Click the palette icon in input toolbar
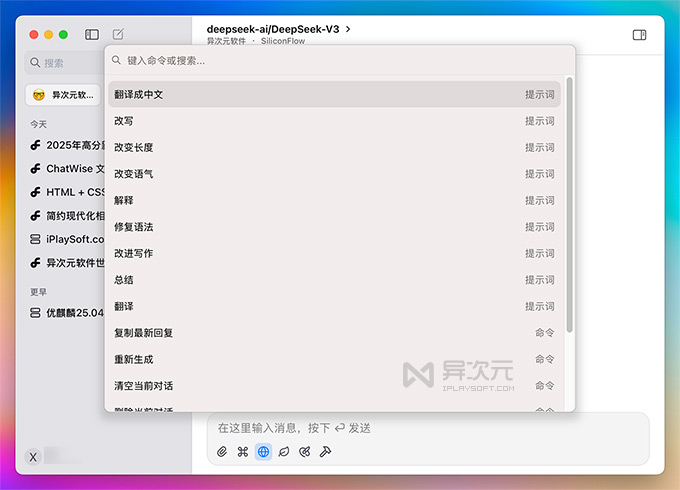Image resolution: width=680 pixels, height=490 pixels. coord(304,452)
